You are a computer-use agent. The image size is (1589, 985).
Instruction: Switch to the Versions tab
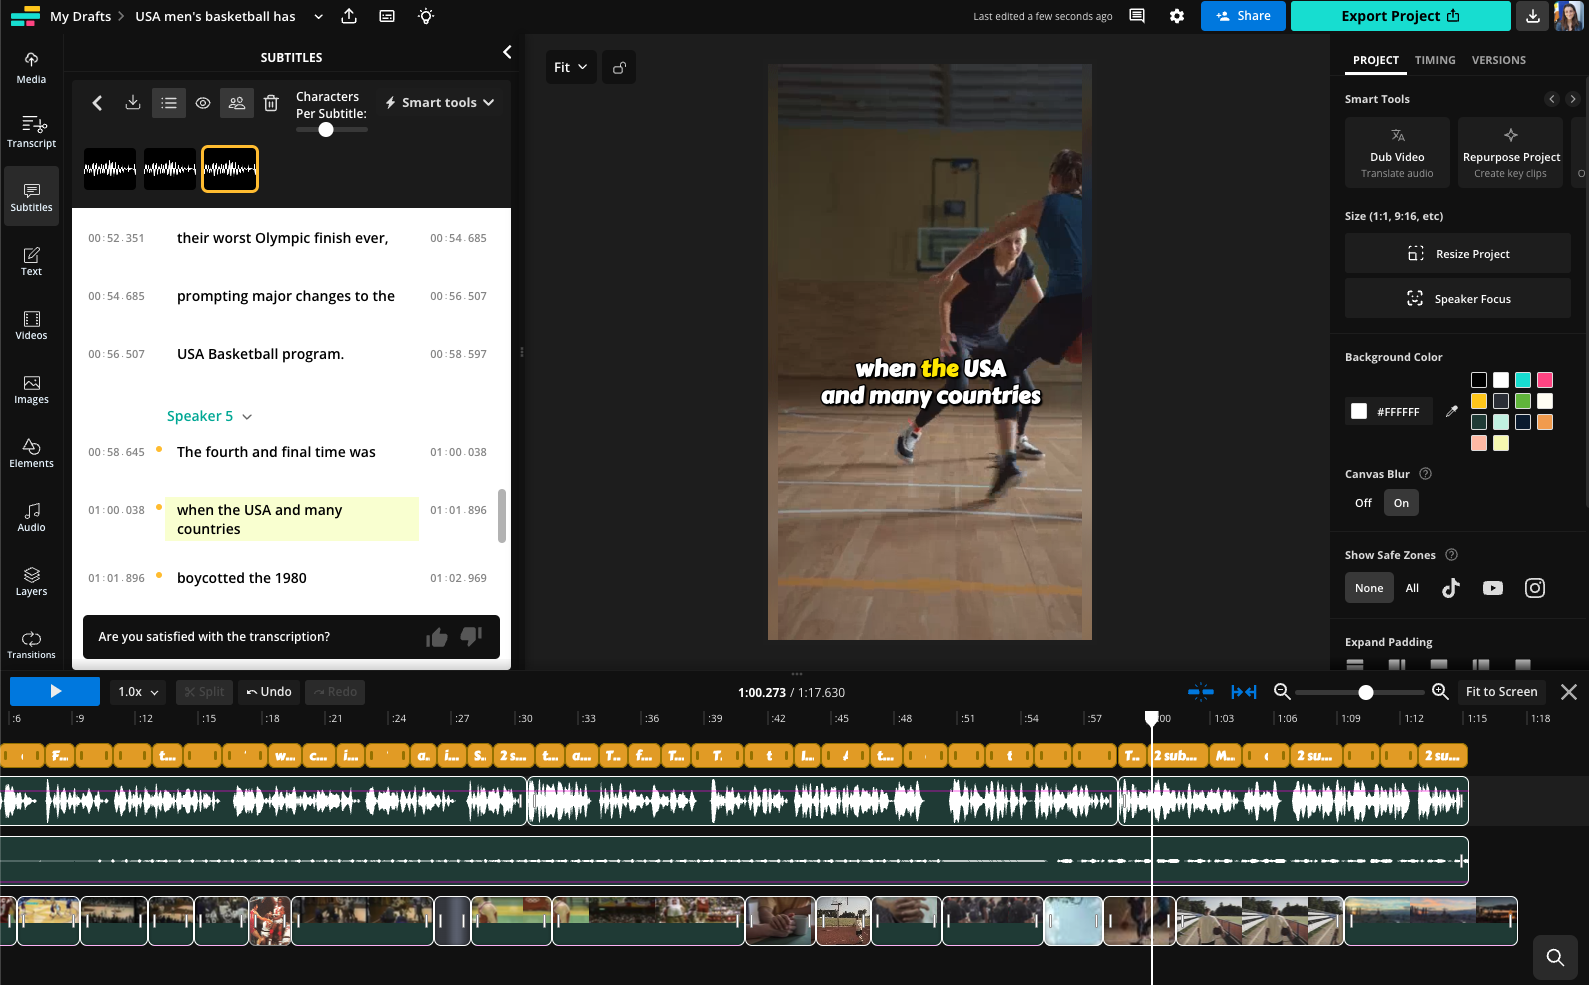pyautogui.click(x=1498, y=60)
